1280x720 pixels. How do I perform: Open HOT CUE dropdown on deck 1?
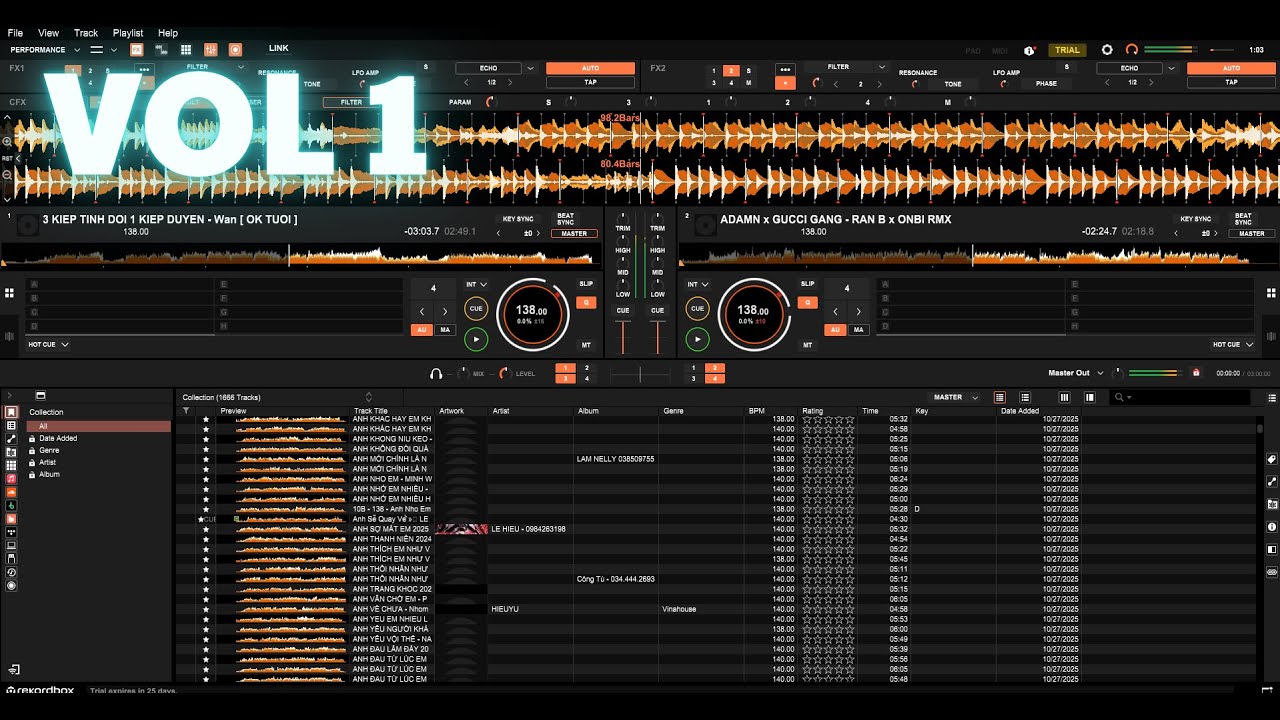tap(48, 344)
